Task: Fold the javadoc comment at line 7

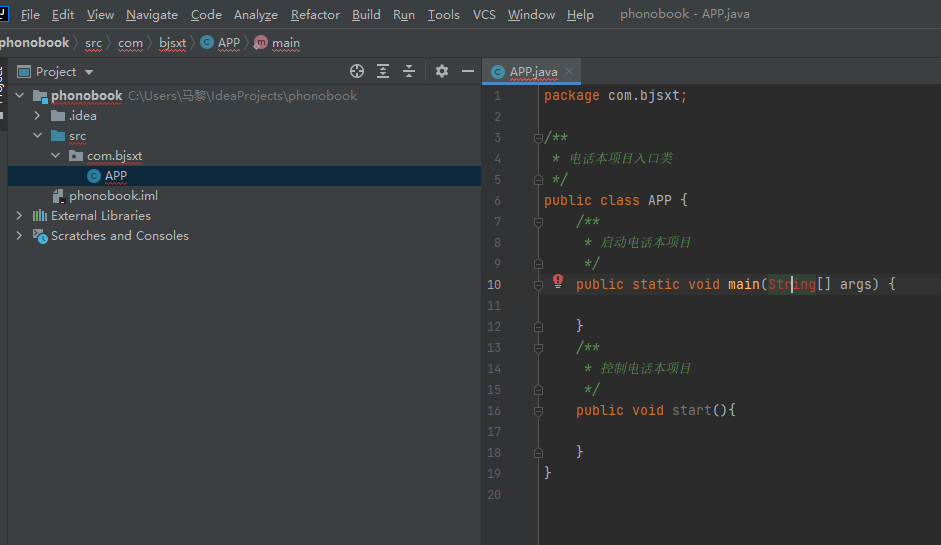Action: [538, 222]
